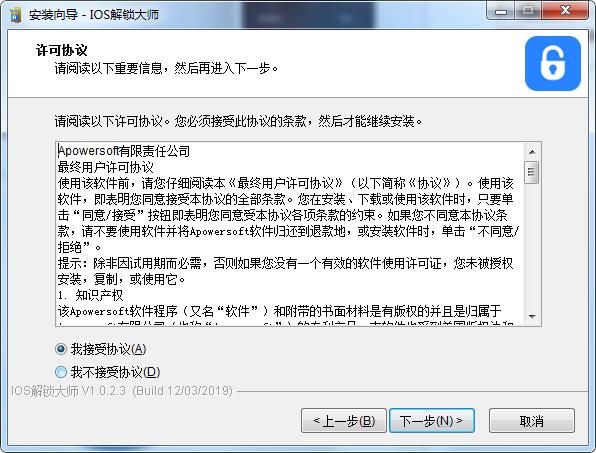Close the IOS解锁大师 setup window

click(x=565, y=11)
